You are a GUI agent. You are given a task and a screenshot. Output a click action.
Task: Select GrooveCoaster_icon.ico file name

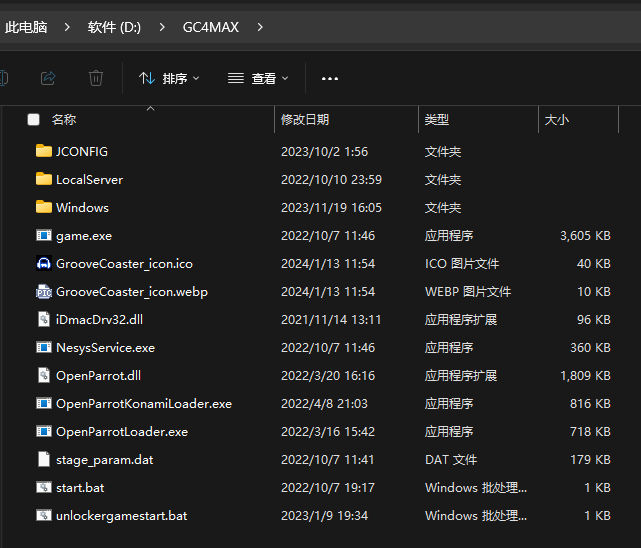(x=124, y=264)
